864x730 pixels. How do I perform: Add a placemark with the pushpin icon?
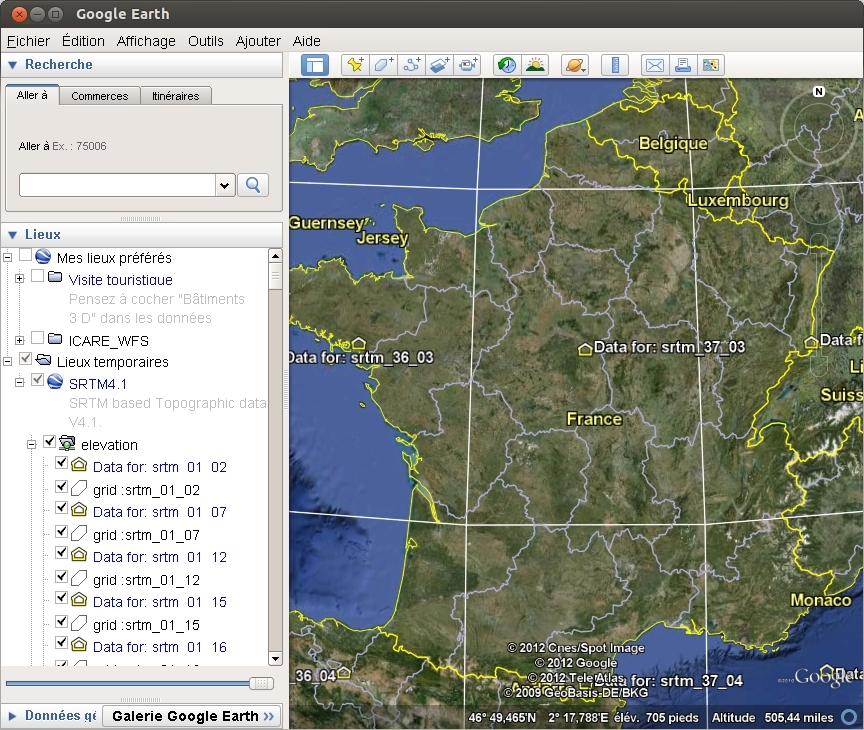(355, 65)
